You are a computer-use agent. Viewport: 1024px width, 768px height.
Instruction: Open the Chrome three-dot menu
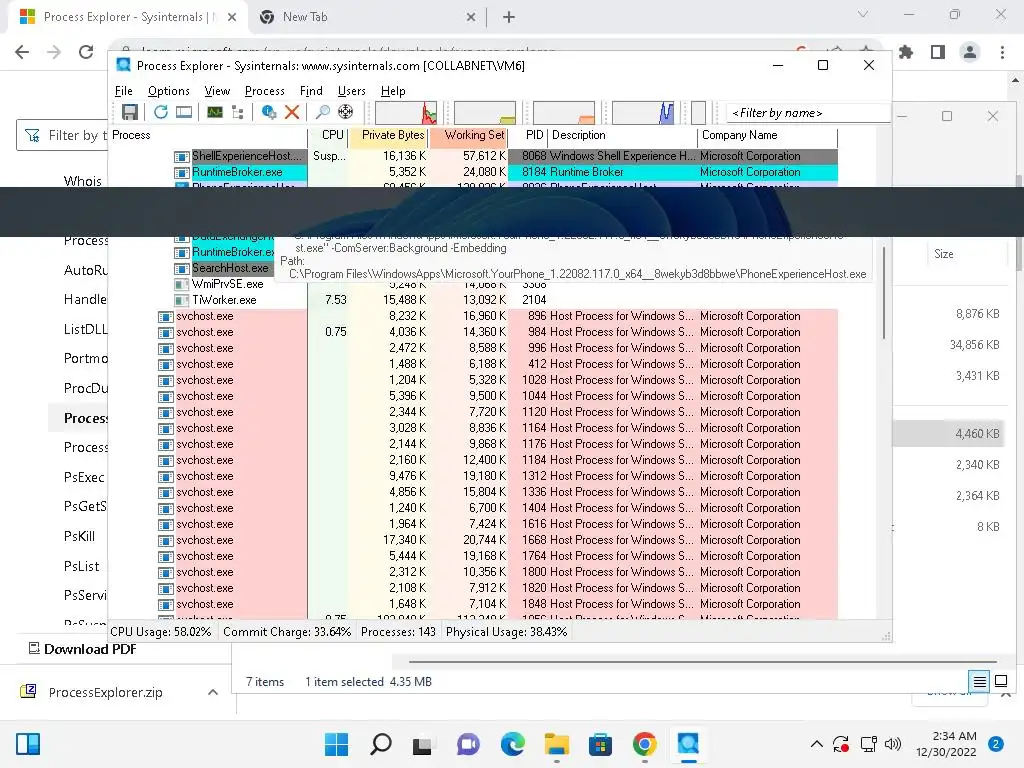tap(1002, 52)
